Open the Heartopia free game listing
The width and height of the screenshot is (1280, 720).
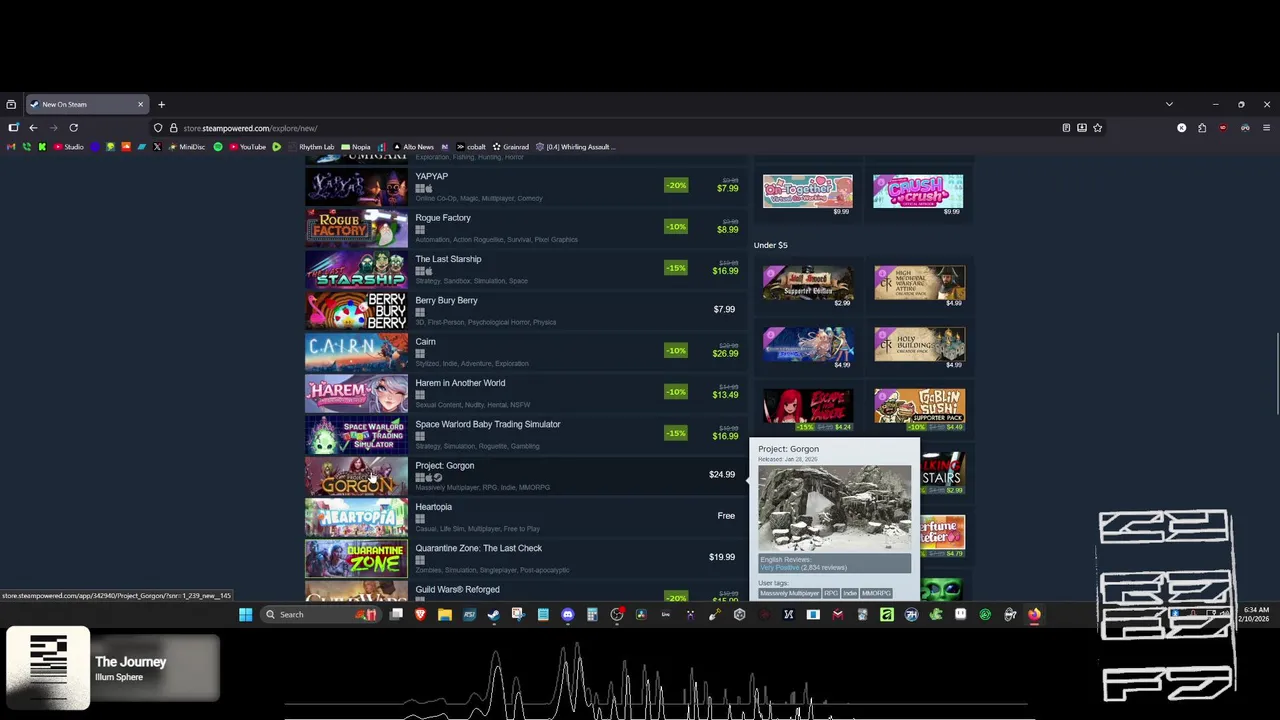526,517
